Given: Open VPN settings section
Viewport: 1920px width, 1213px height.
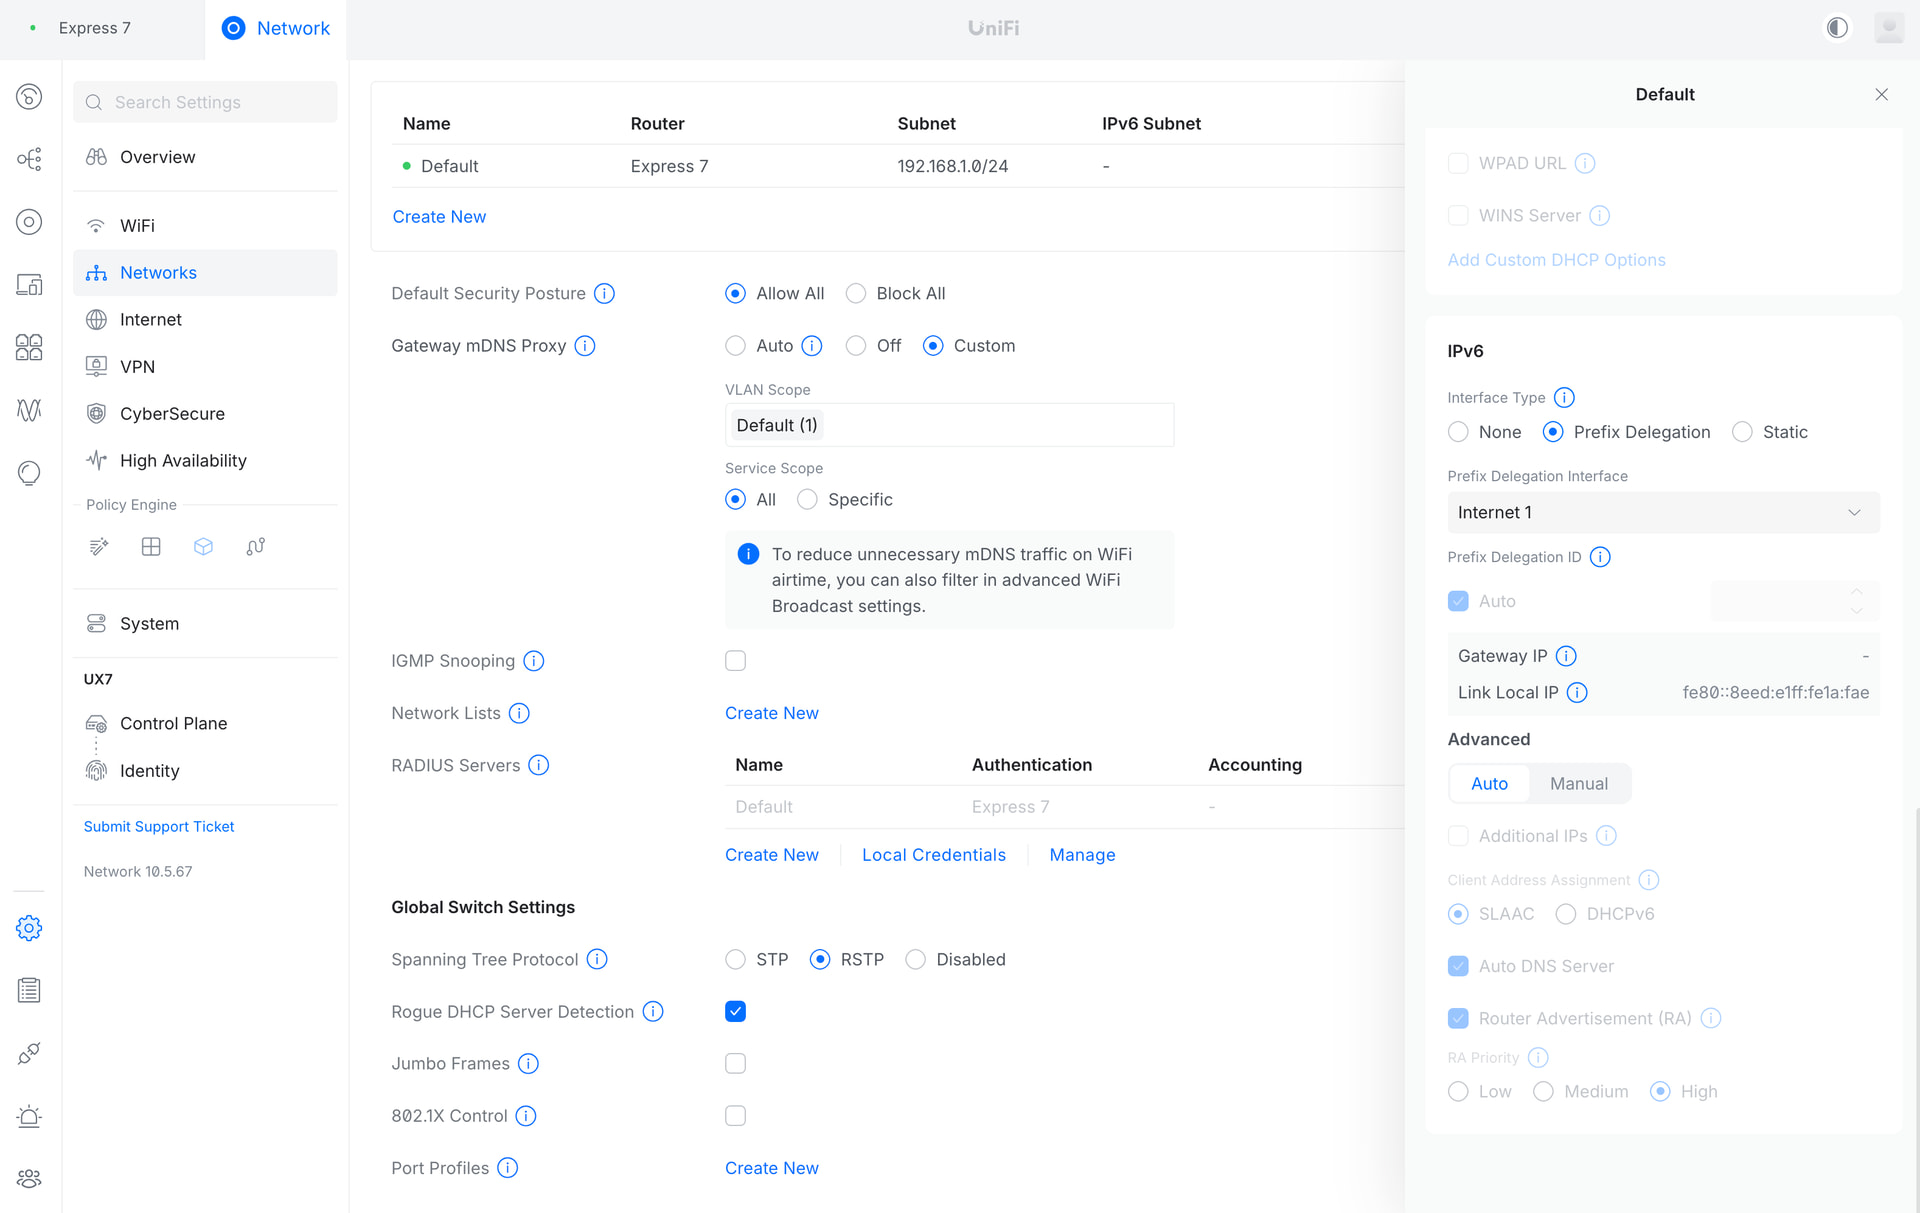Looking at the screenshot, I should [x=205, y=367].
